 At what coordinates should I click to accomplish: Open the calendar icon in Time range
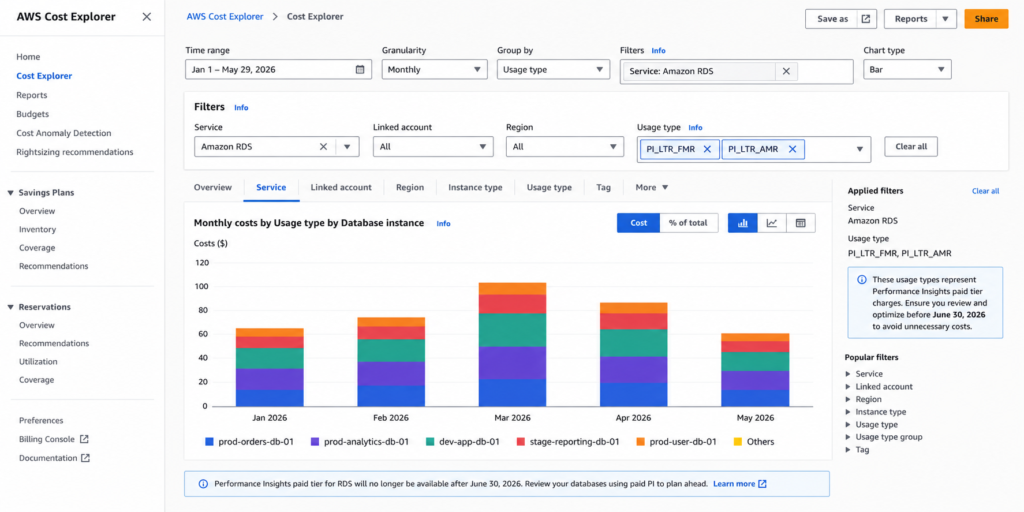(360, 69)
